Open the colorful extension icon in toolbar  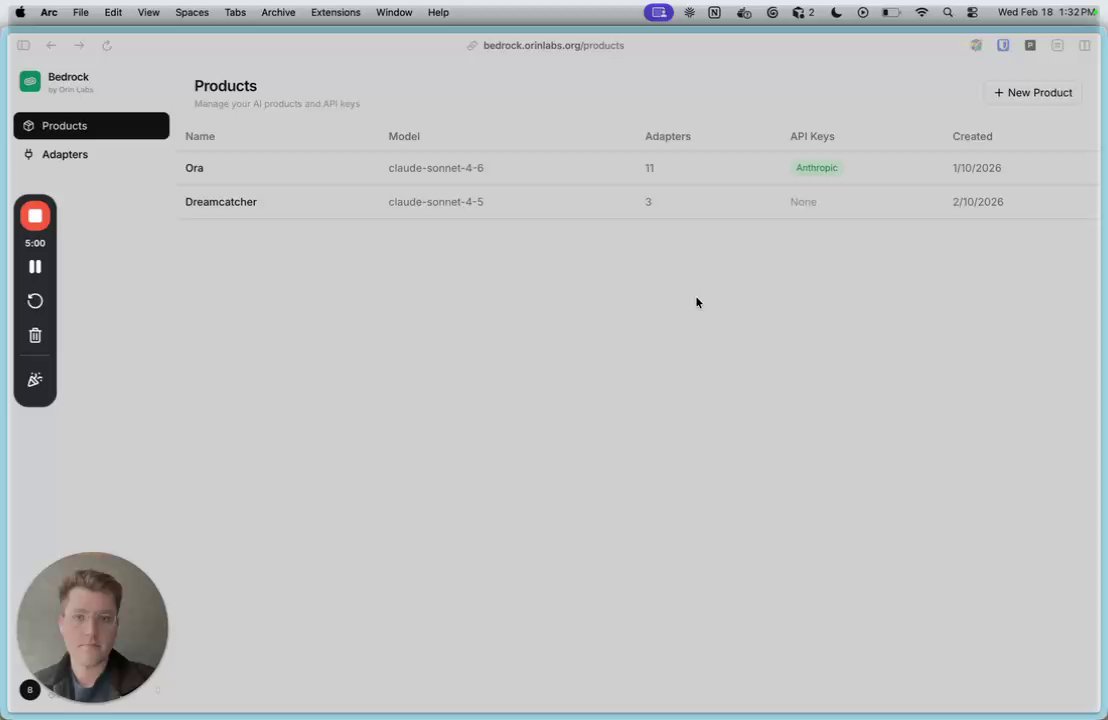coord(976,45)
